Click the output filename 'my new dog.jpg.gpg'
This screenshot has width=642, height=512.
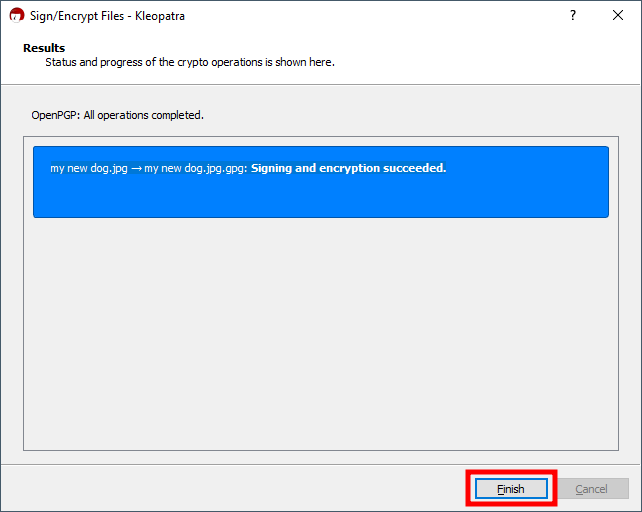pyautogui.click(x=195, y=168)
